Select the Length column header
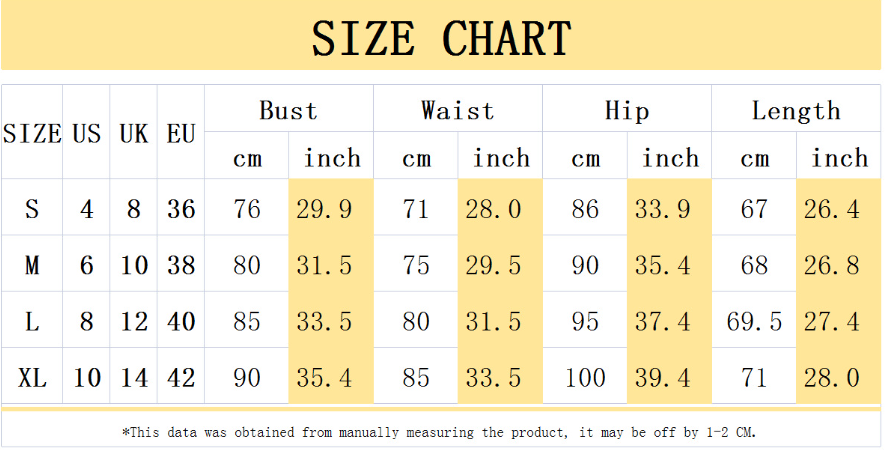 coord(796,109)
